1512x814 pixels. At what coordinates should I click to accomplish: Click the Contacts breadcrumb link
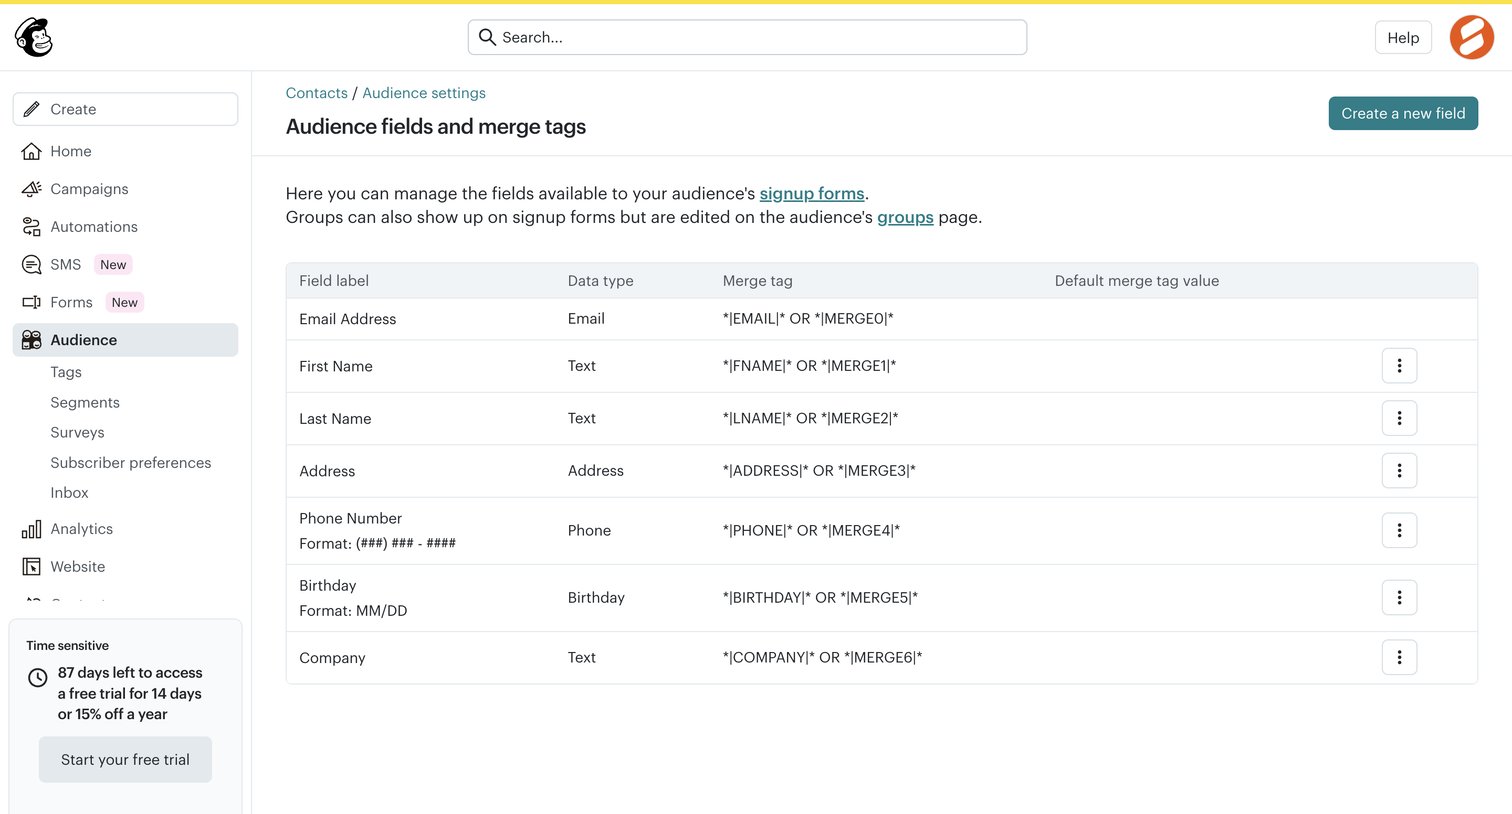click(317, 93)
